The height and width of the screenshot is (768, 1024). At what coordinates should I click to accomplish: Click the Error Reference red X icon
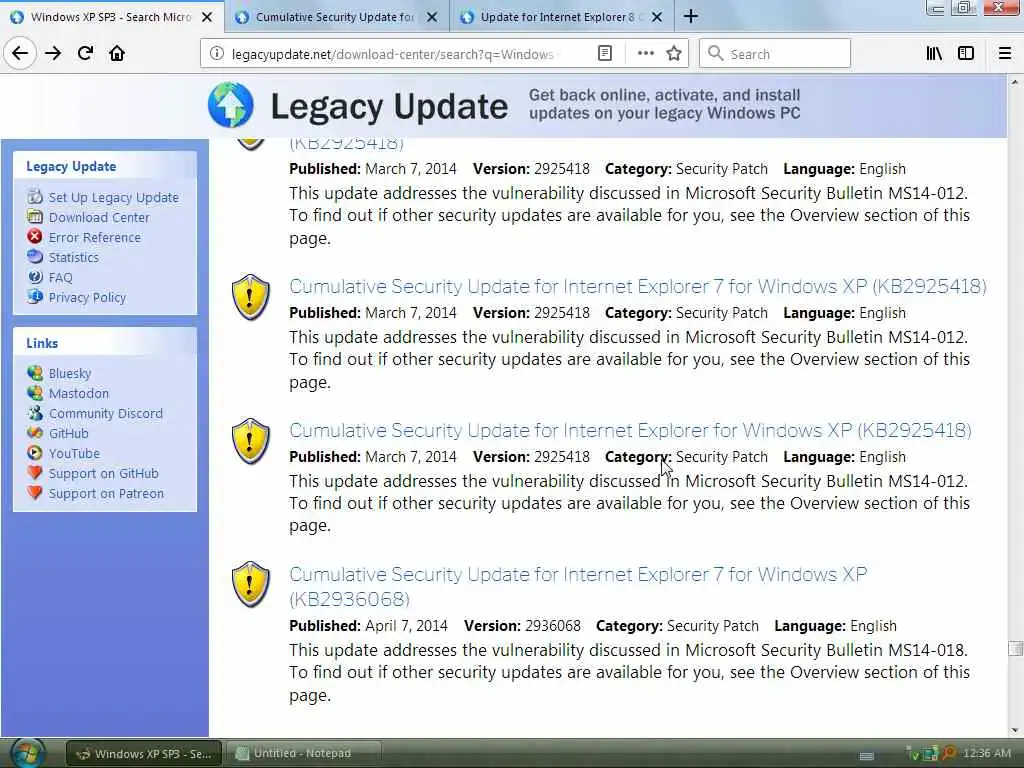(x=35, y=236)
